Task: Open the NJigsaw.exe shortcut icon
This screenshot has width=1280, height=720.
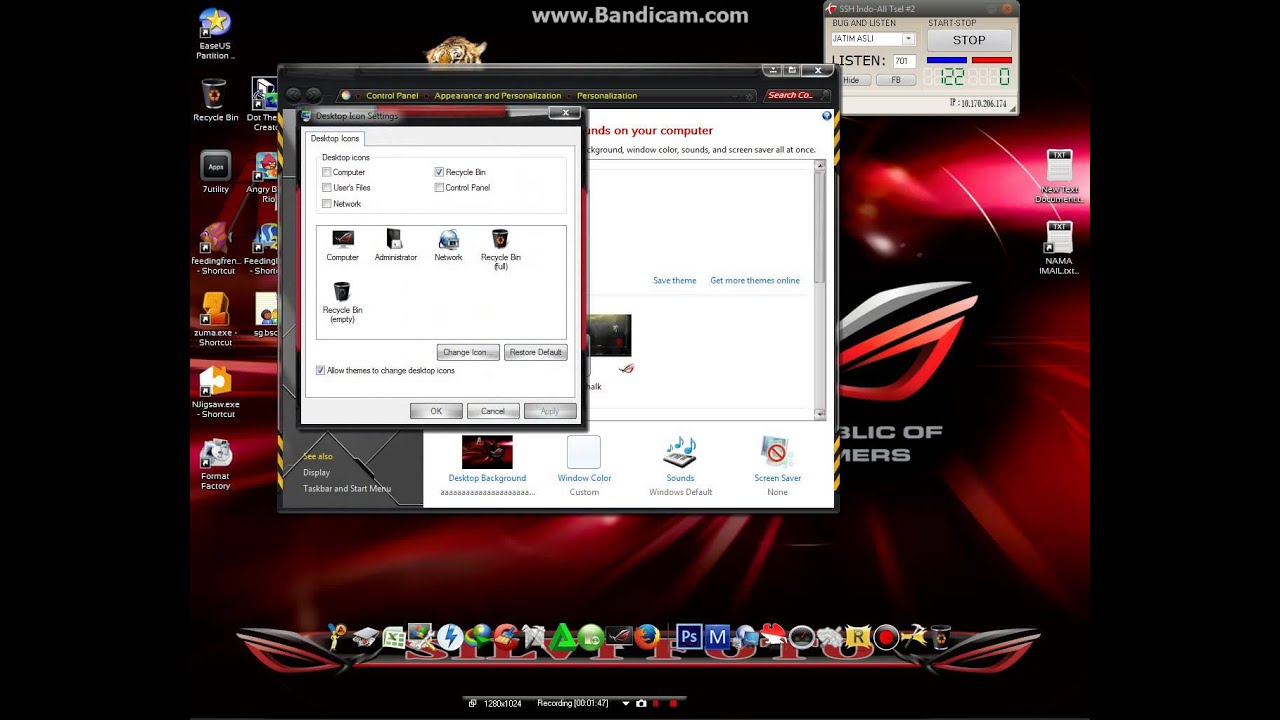Action: point(215,390)
